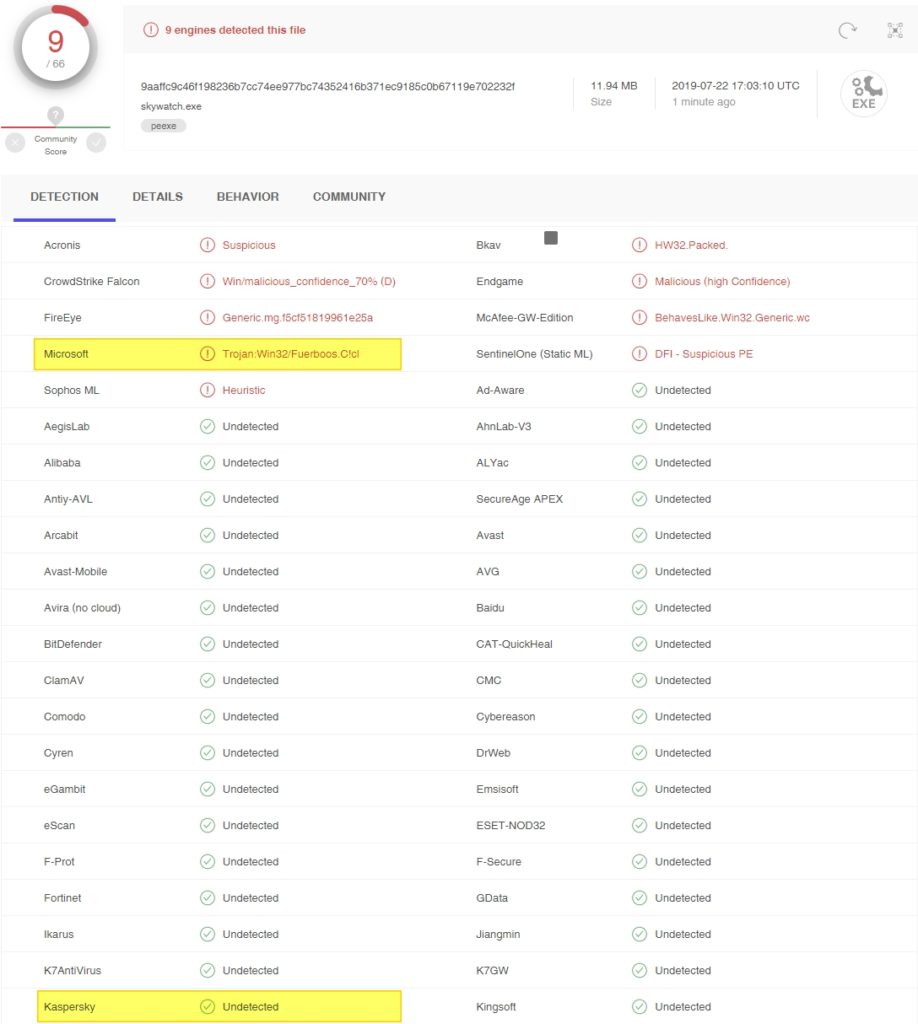Viewport: 918px width, 1024px height.
Task: Click the green check icon for Avast
Action: coord(639,535)
